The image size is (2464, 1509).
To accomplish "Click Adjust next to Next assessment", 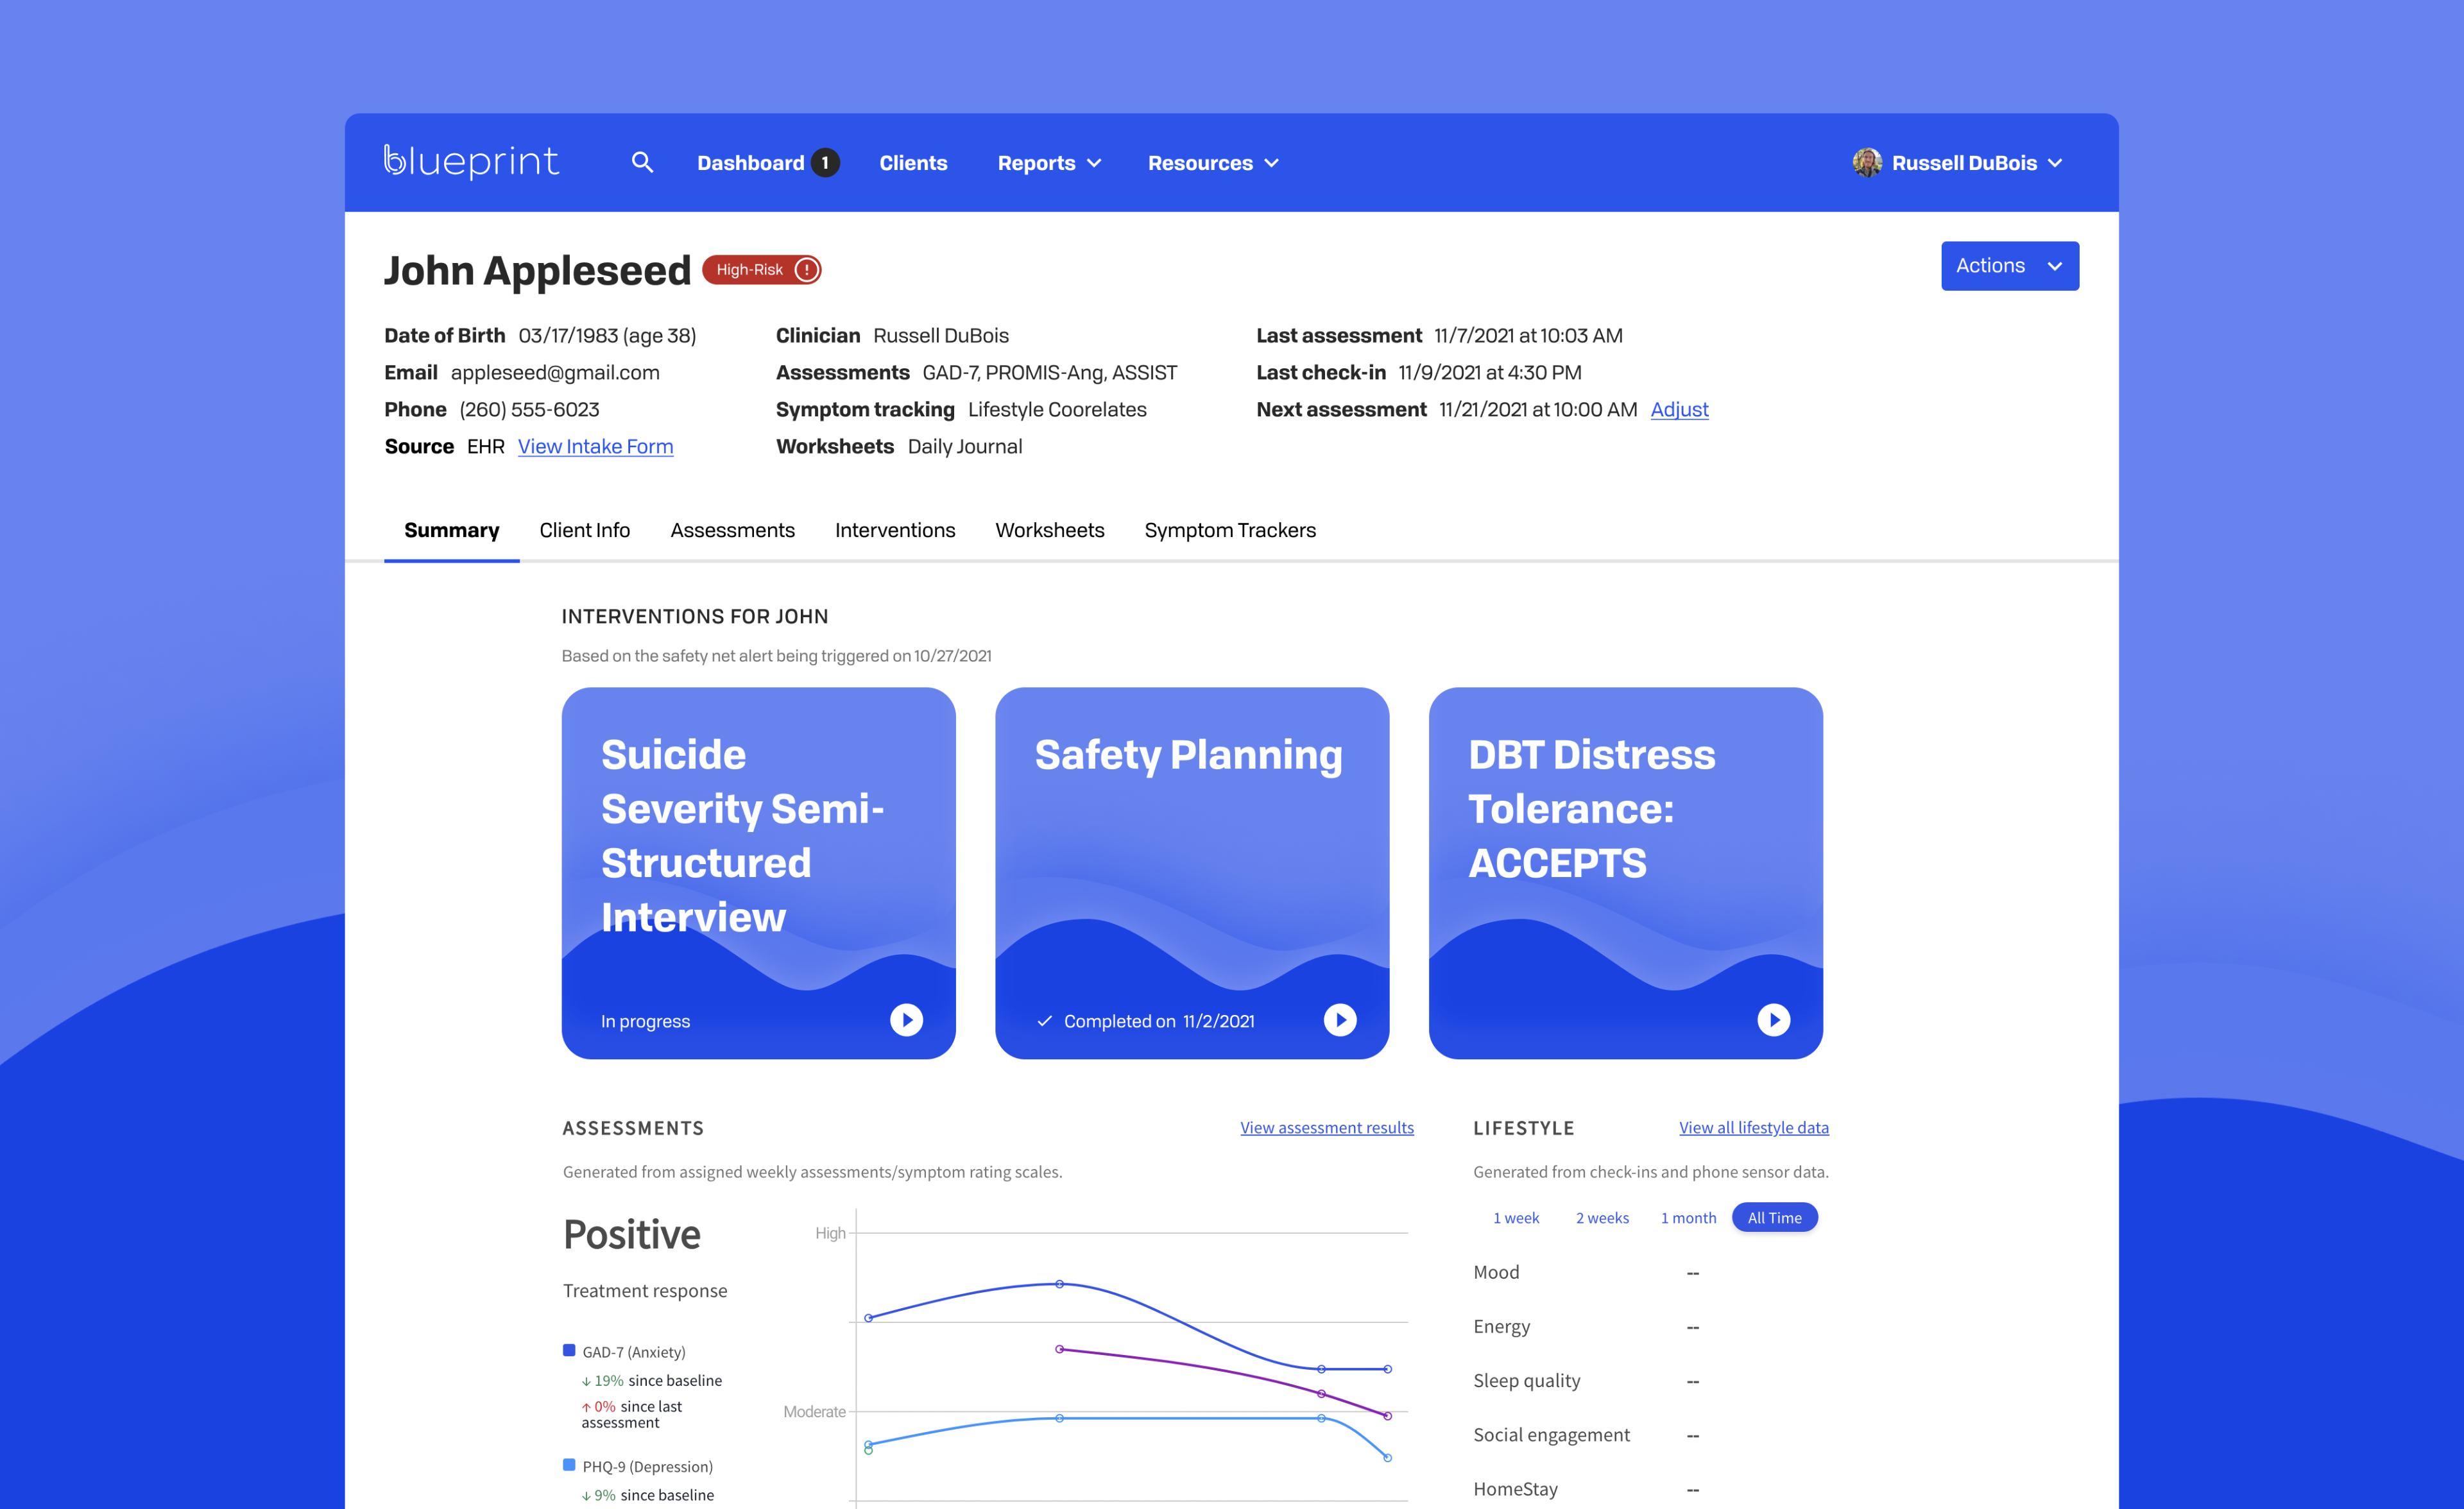I will coord(1679,409).
